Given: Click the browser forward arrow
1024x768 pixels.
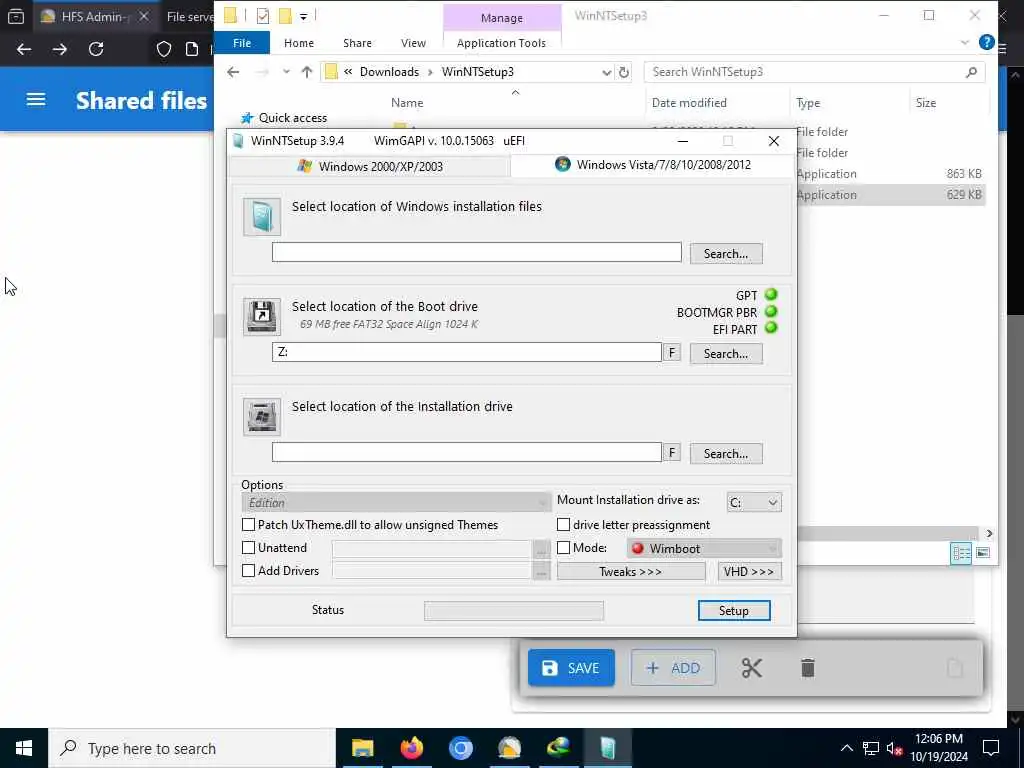Looking at the screenshot, I should click(x=60, y=49).
